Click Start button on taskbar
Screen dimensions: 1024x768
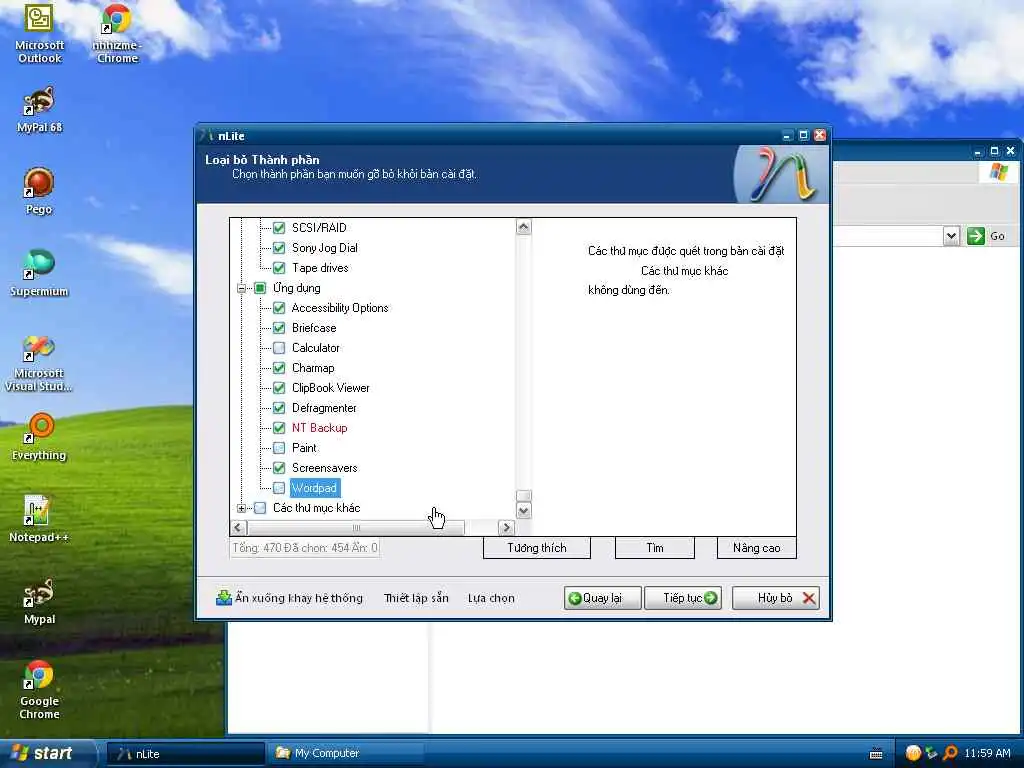[47, 754]
